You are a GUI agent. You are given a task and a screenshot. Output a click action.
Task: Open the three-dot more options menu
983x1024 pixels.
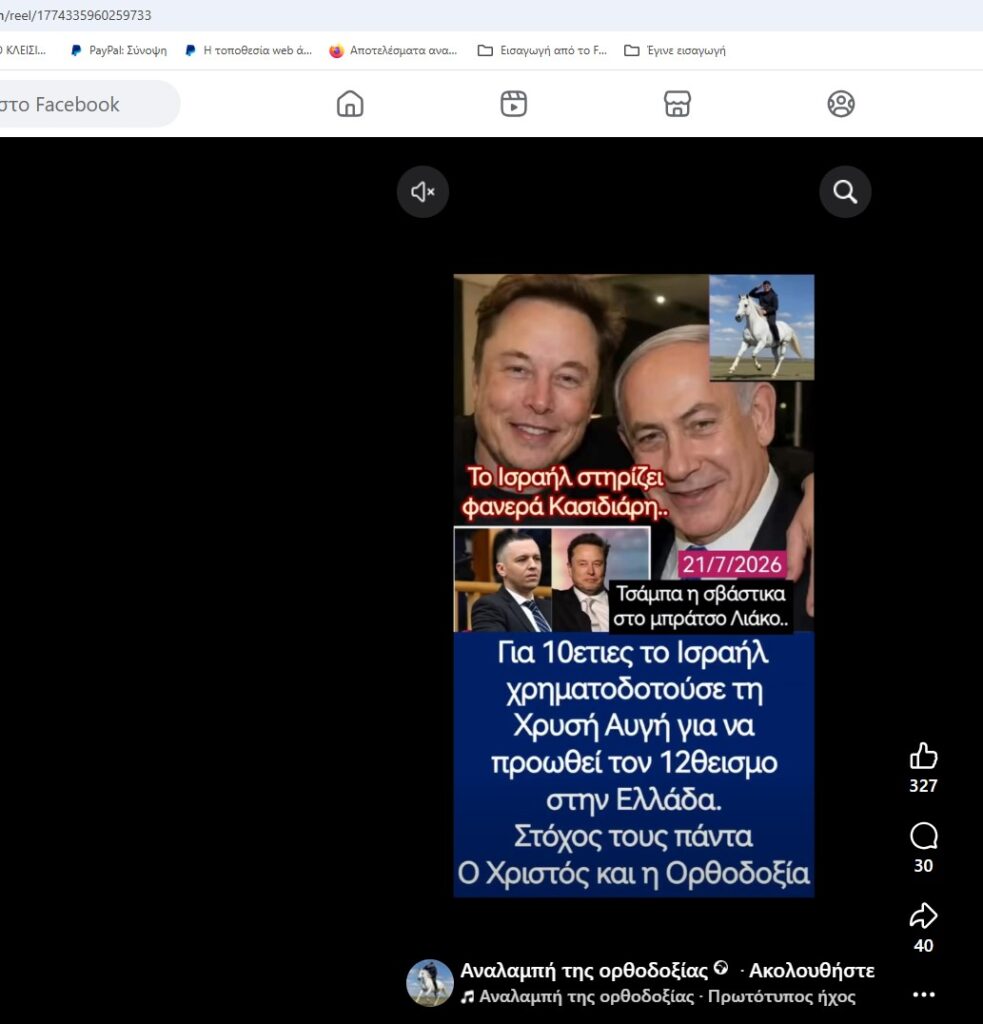click(924, 994)
